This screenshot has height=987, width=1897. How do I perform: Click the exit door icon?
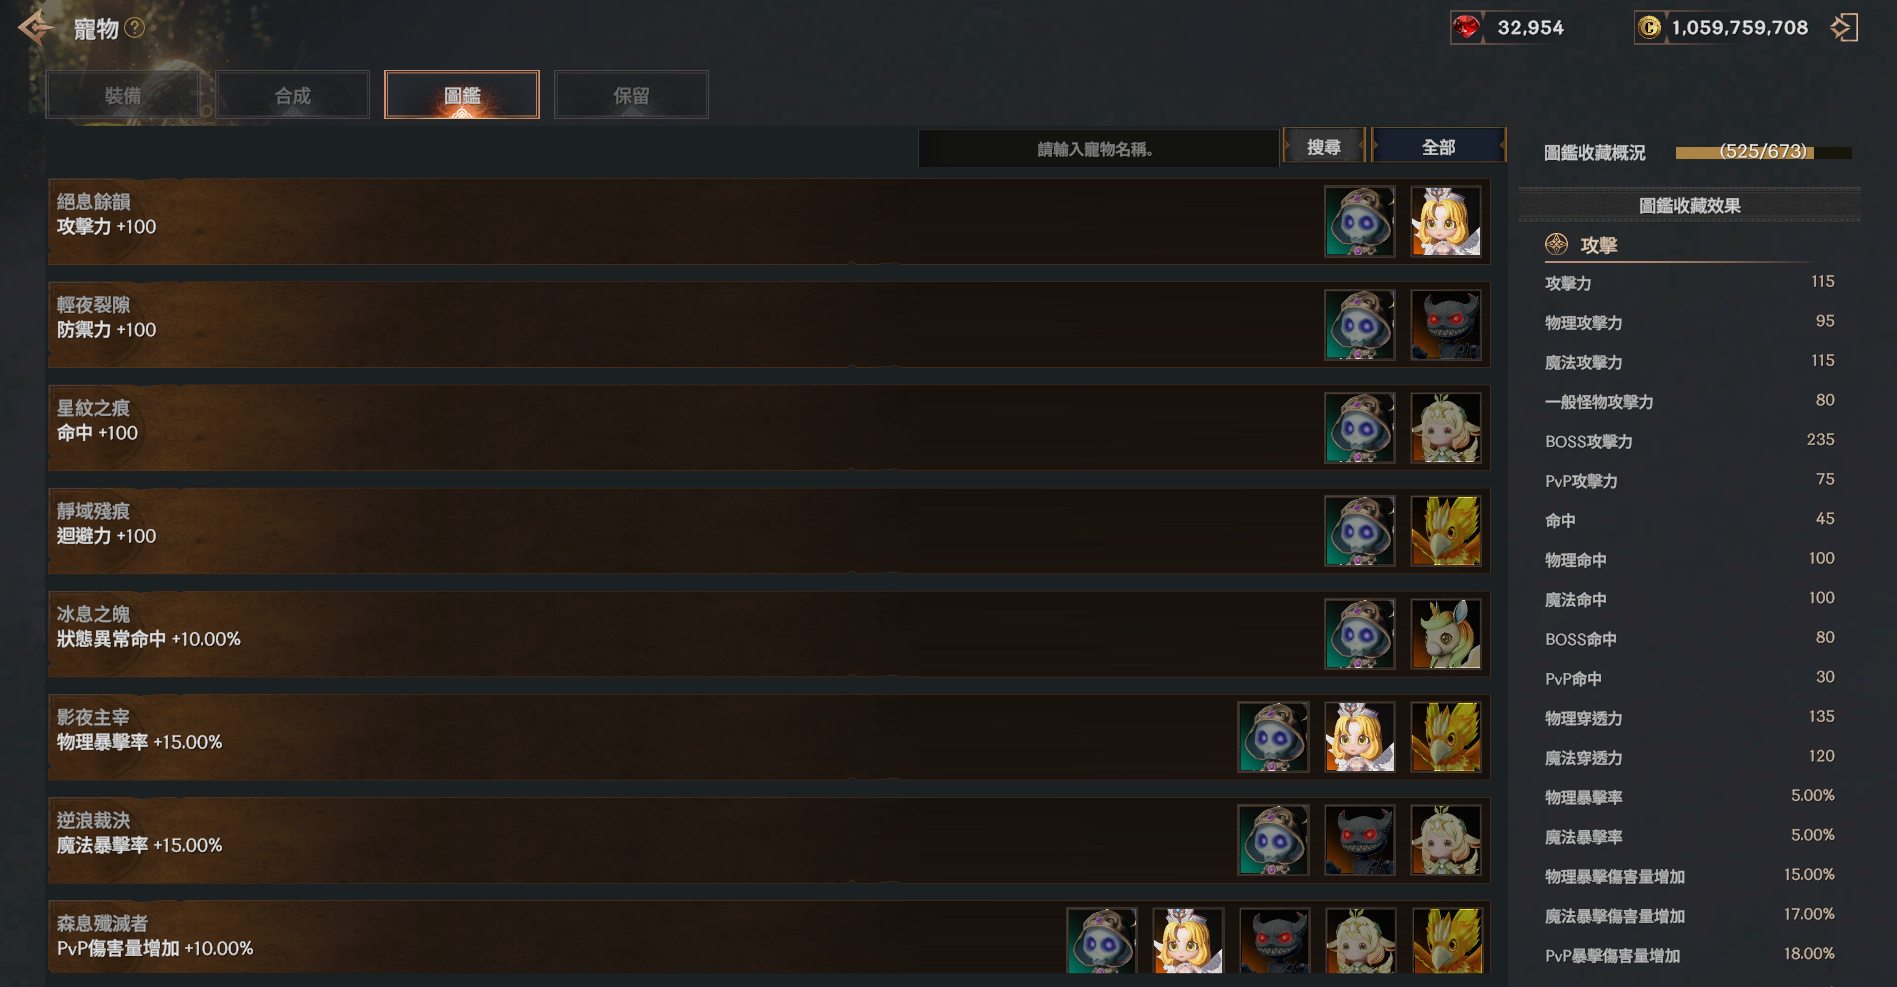click(x=1844, y=28)
